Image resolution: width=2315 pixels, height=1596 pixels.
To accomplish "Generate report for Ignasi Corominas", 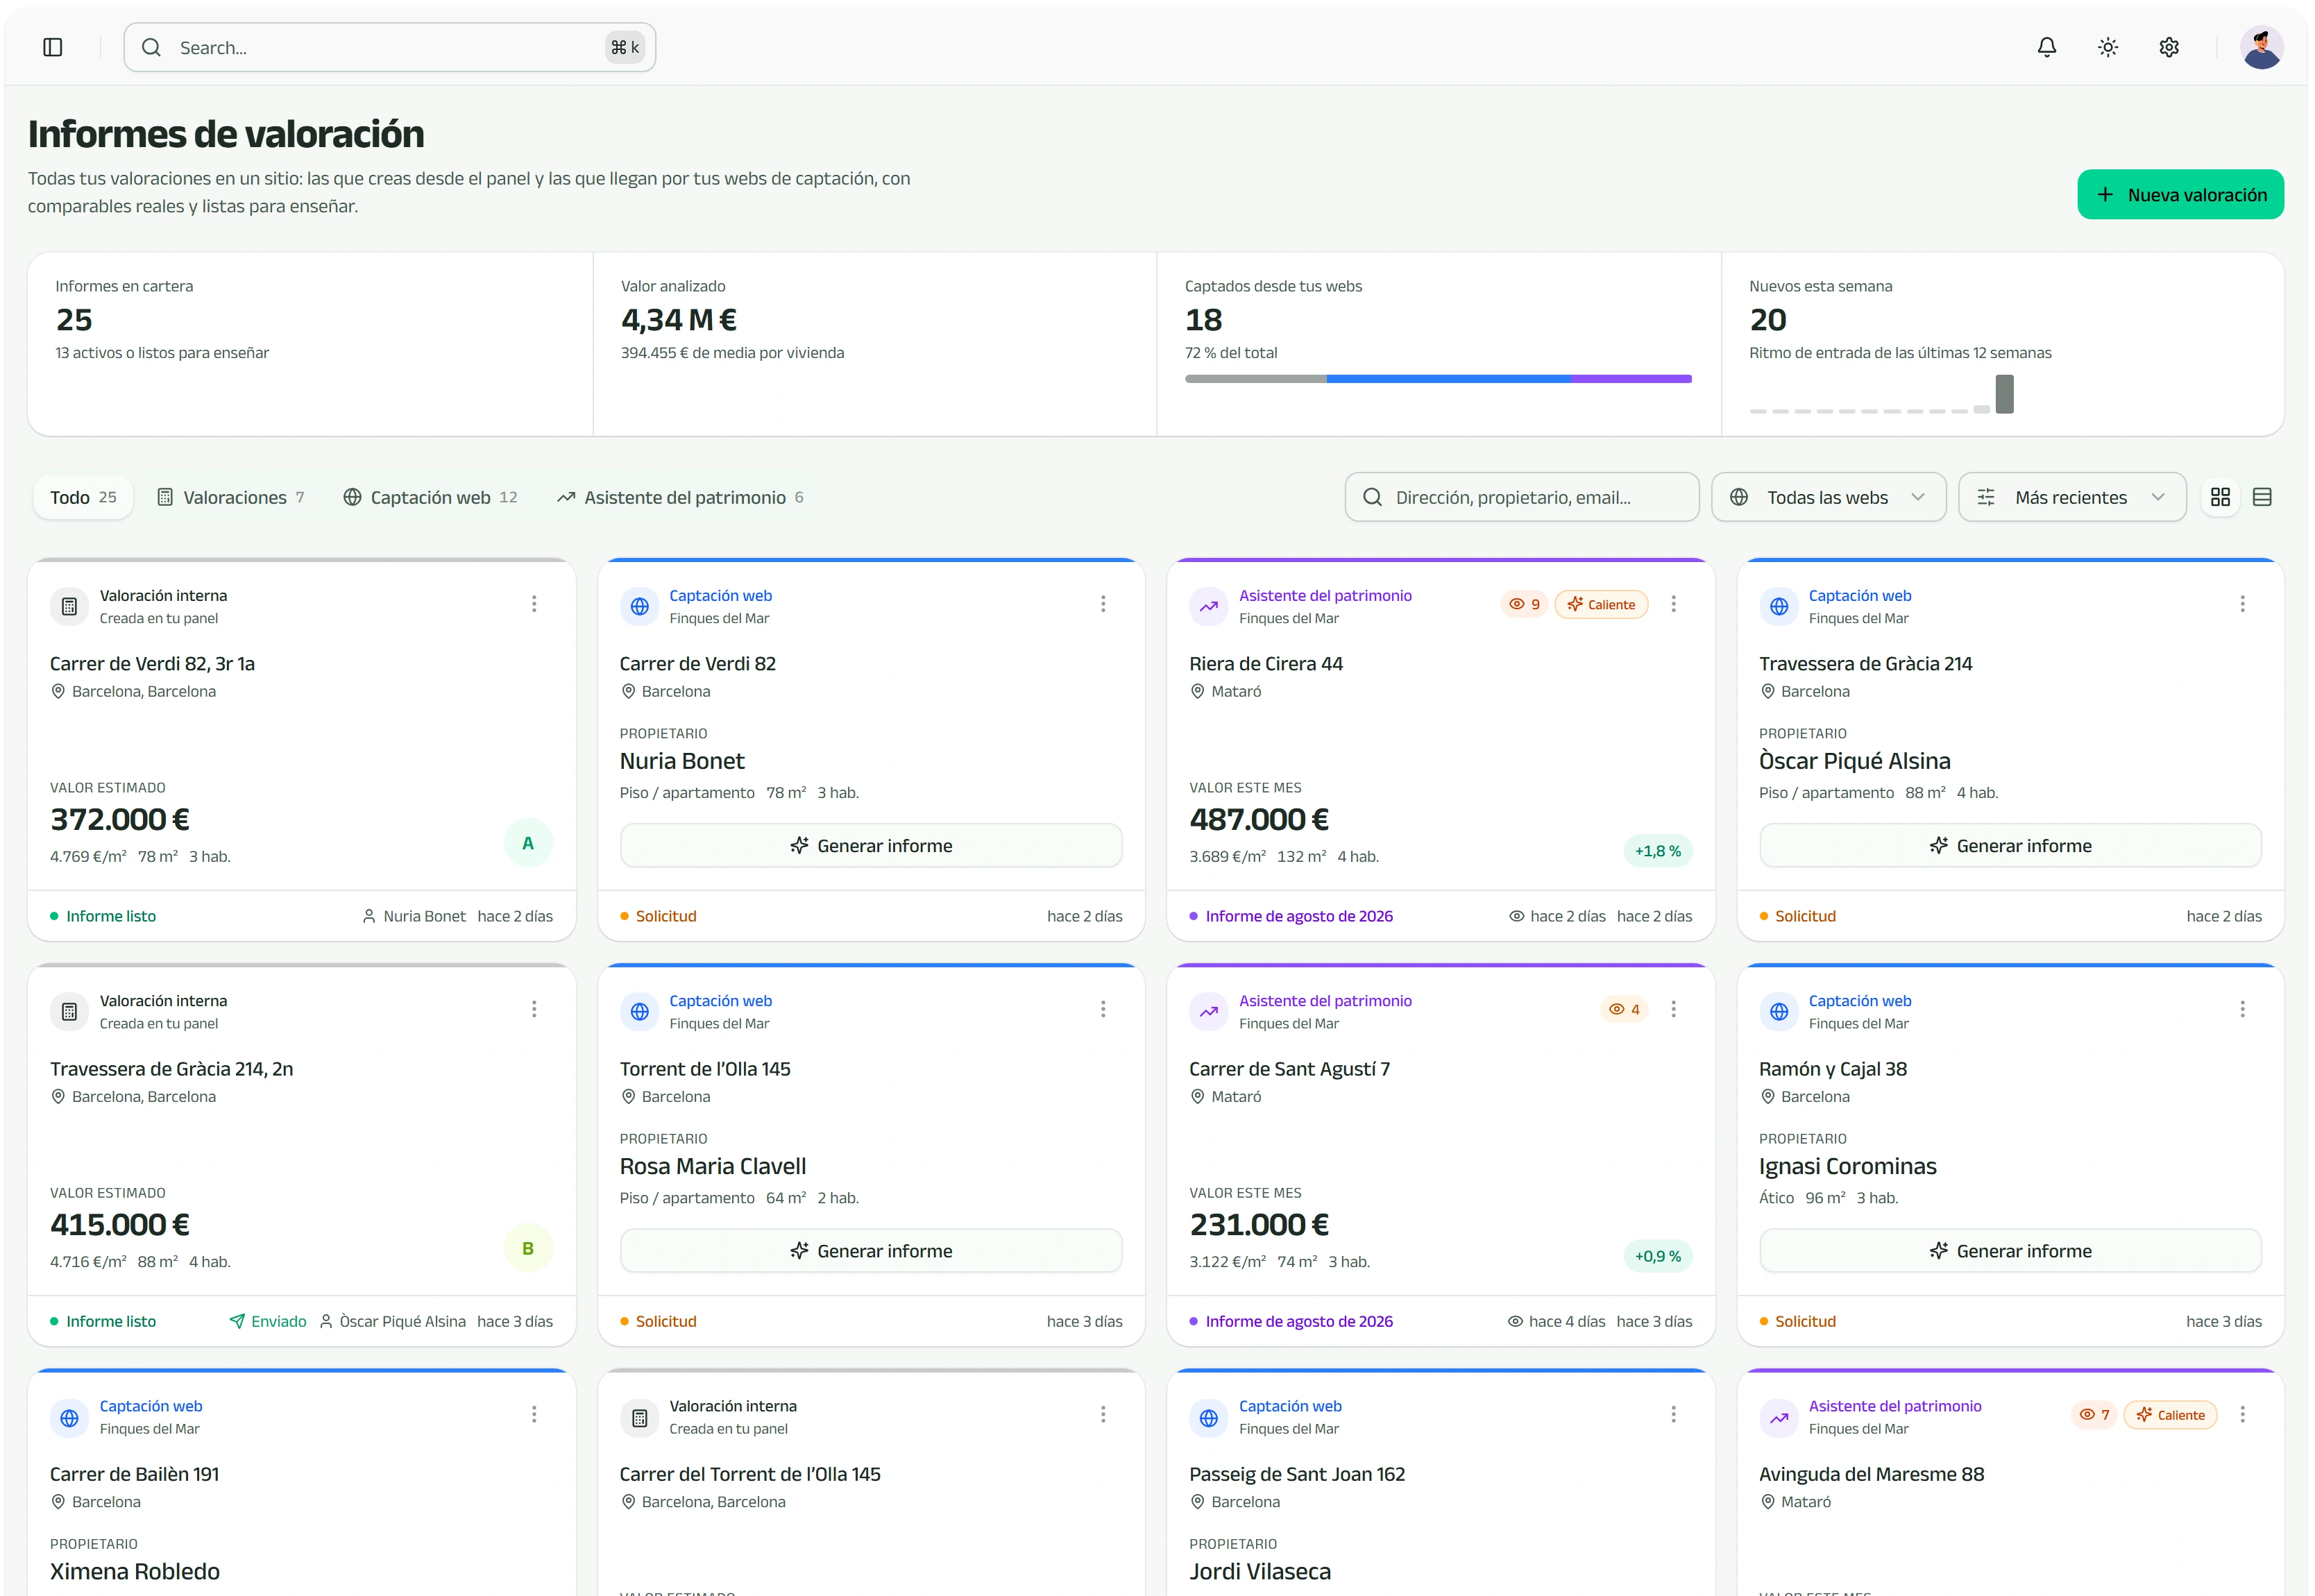I will click(x=2010, y=1251).
